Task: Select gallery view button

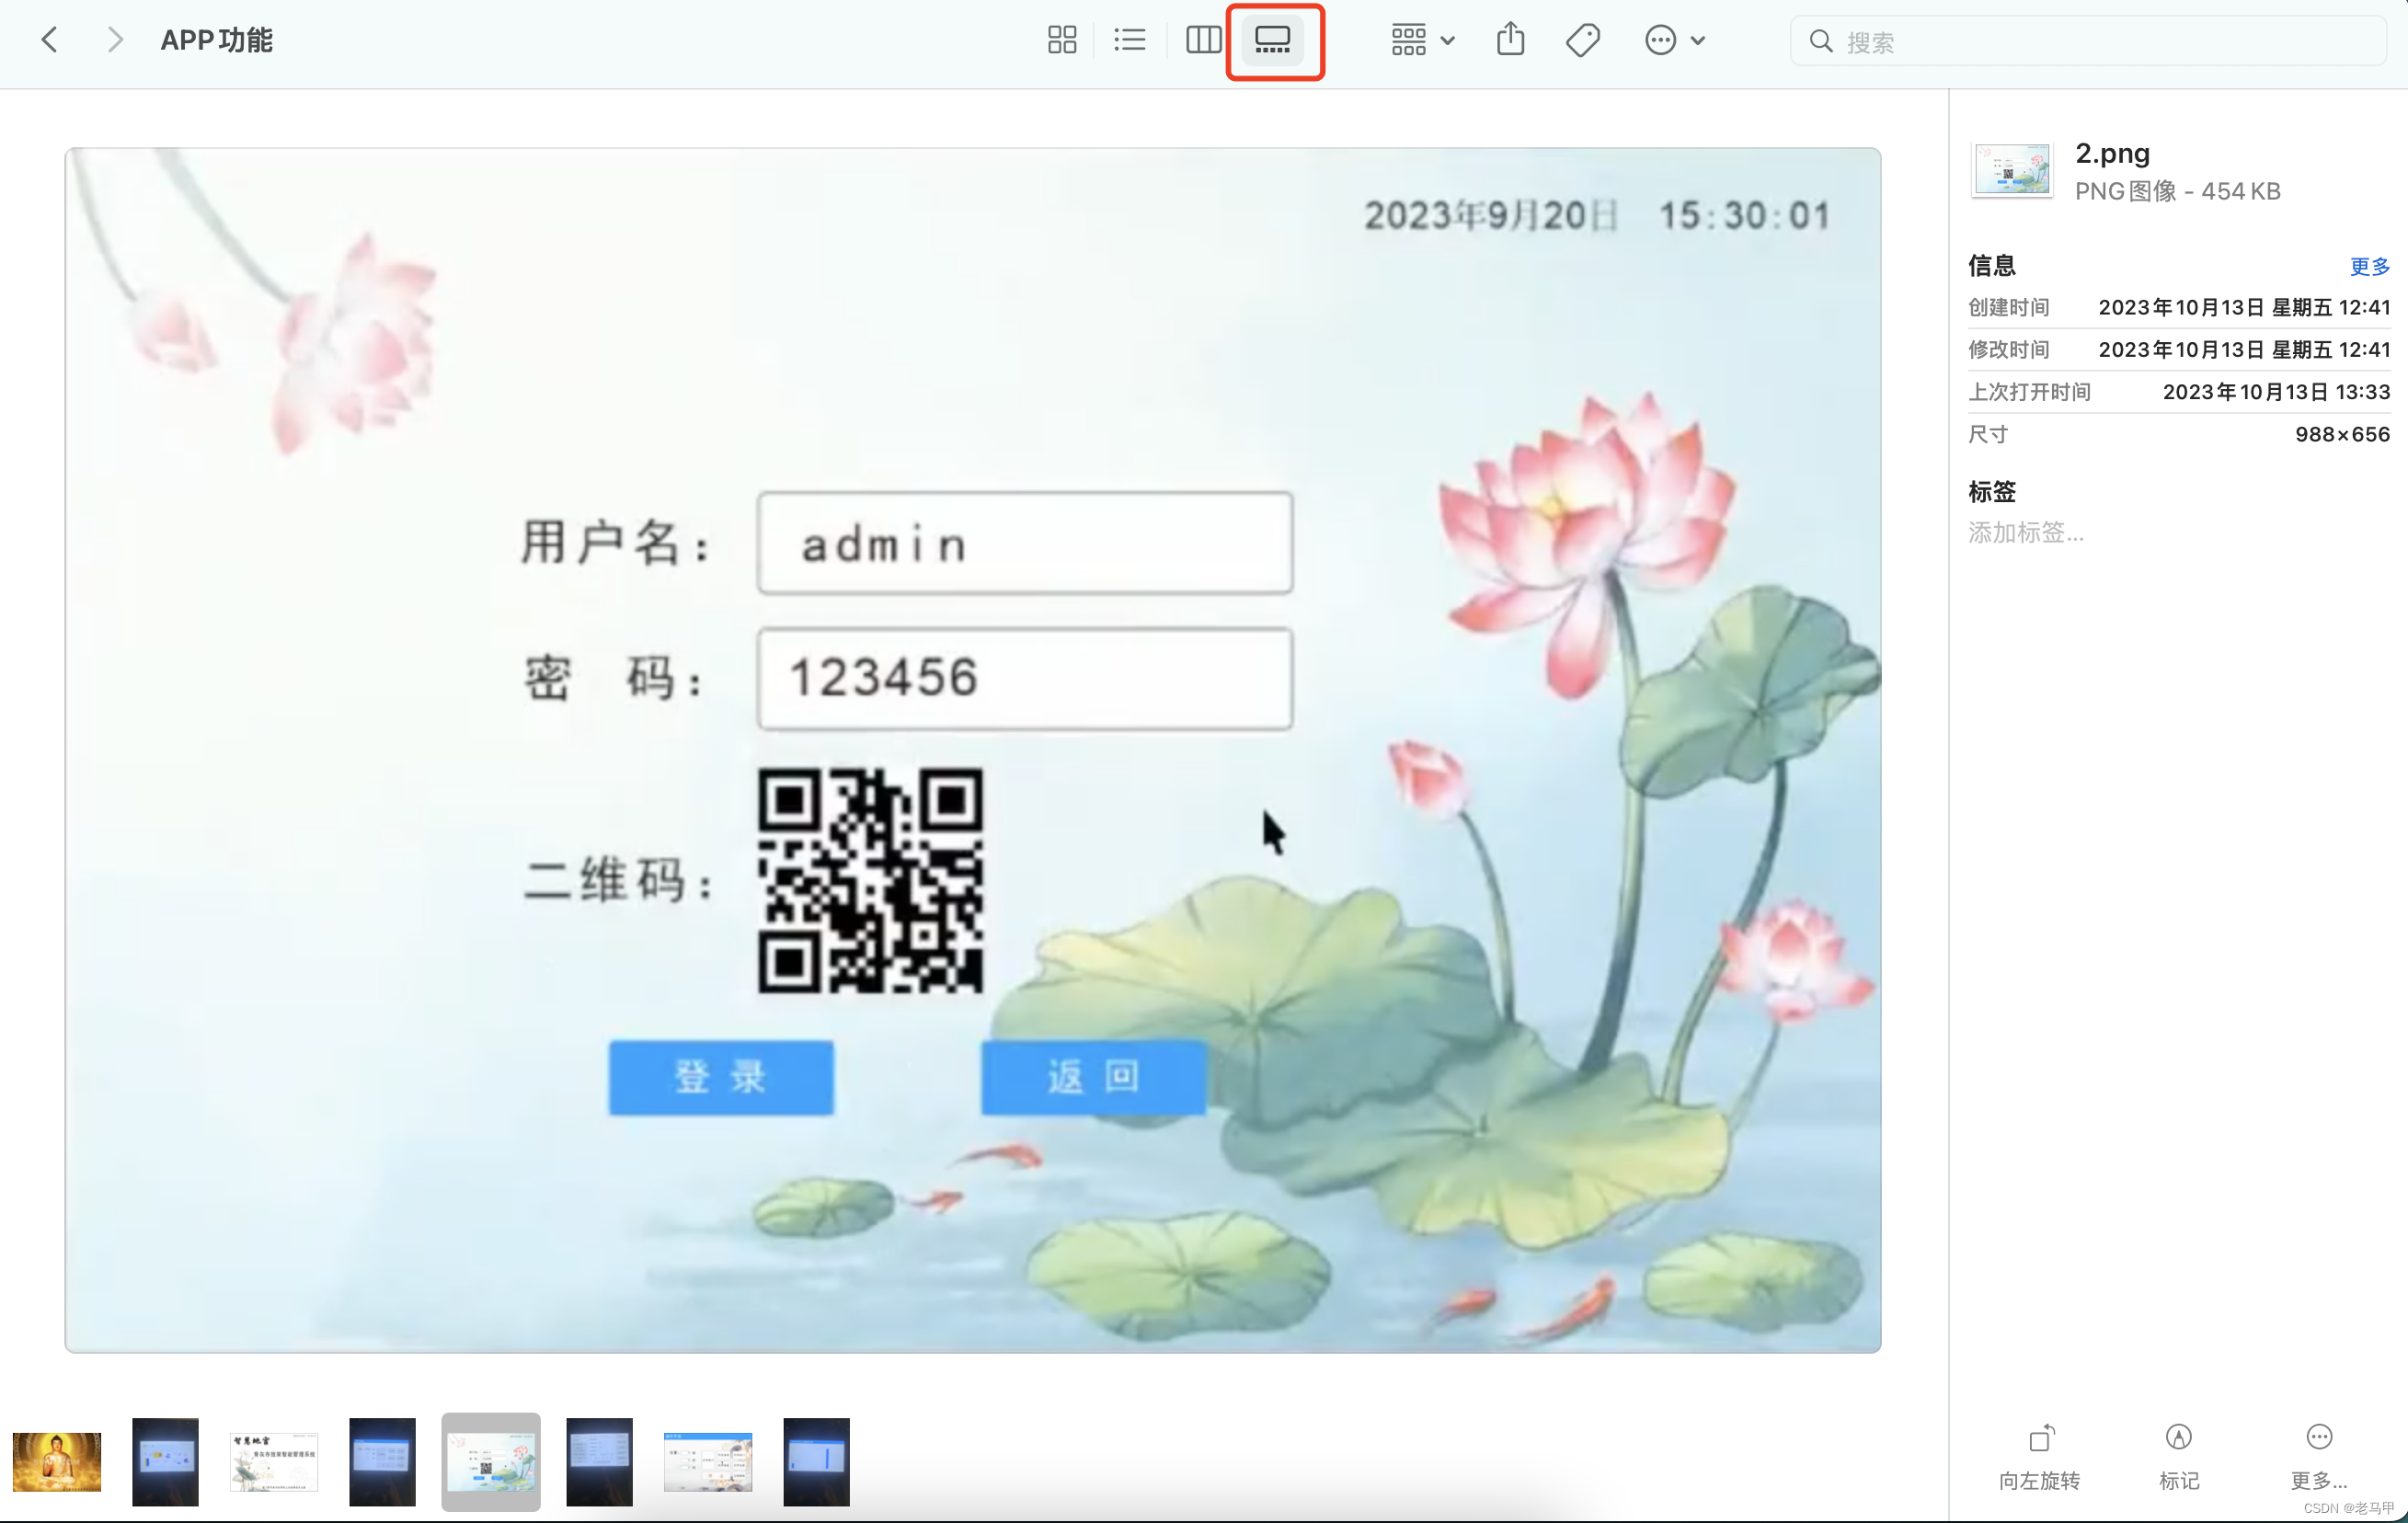Action: click(x=1272, y=40)
